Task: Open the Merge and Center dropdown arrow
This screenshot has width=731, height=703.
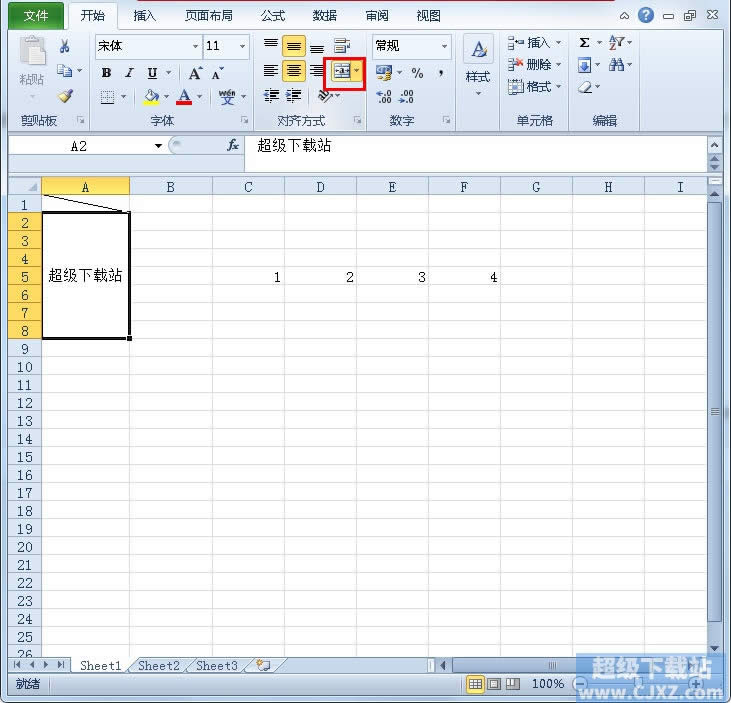Action: (x=357, y=71)
